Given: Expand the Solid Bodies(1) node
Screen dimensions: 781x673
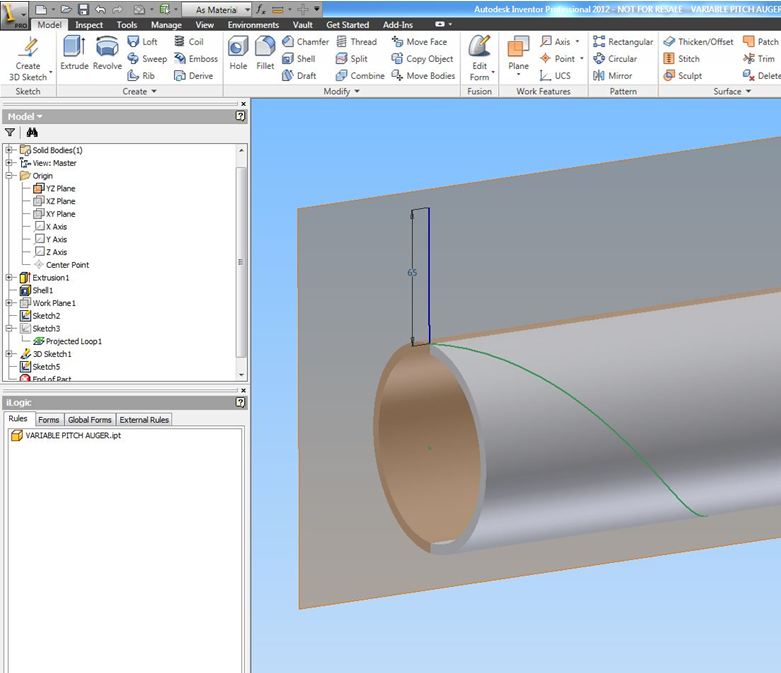Looking at the screenshot, I should (x=9, y=150).
